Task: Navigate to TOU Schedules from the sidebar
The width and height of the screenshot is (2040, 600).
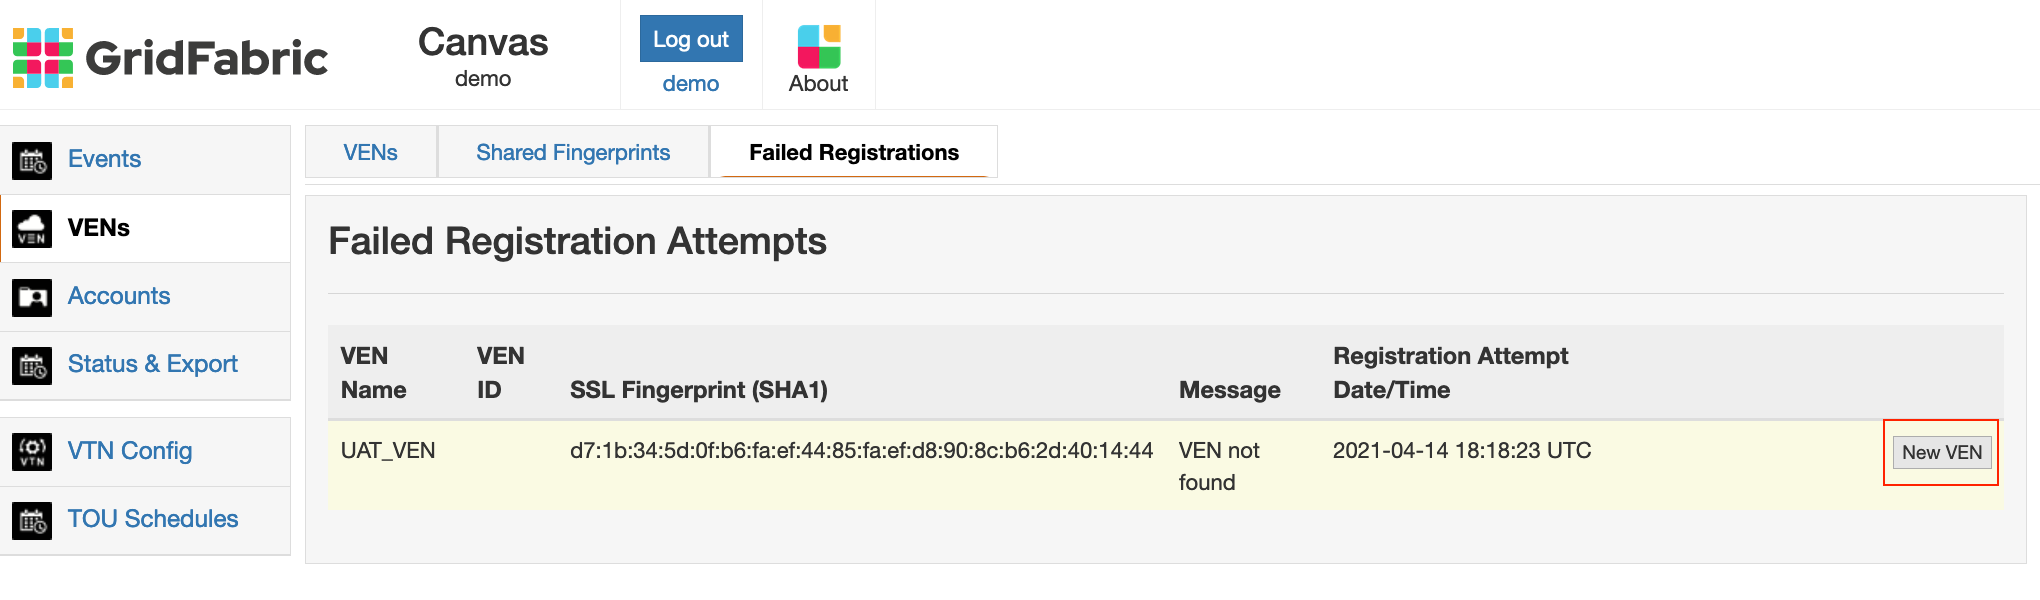Action: tap(153, 519)
